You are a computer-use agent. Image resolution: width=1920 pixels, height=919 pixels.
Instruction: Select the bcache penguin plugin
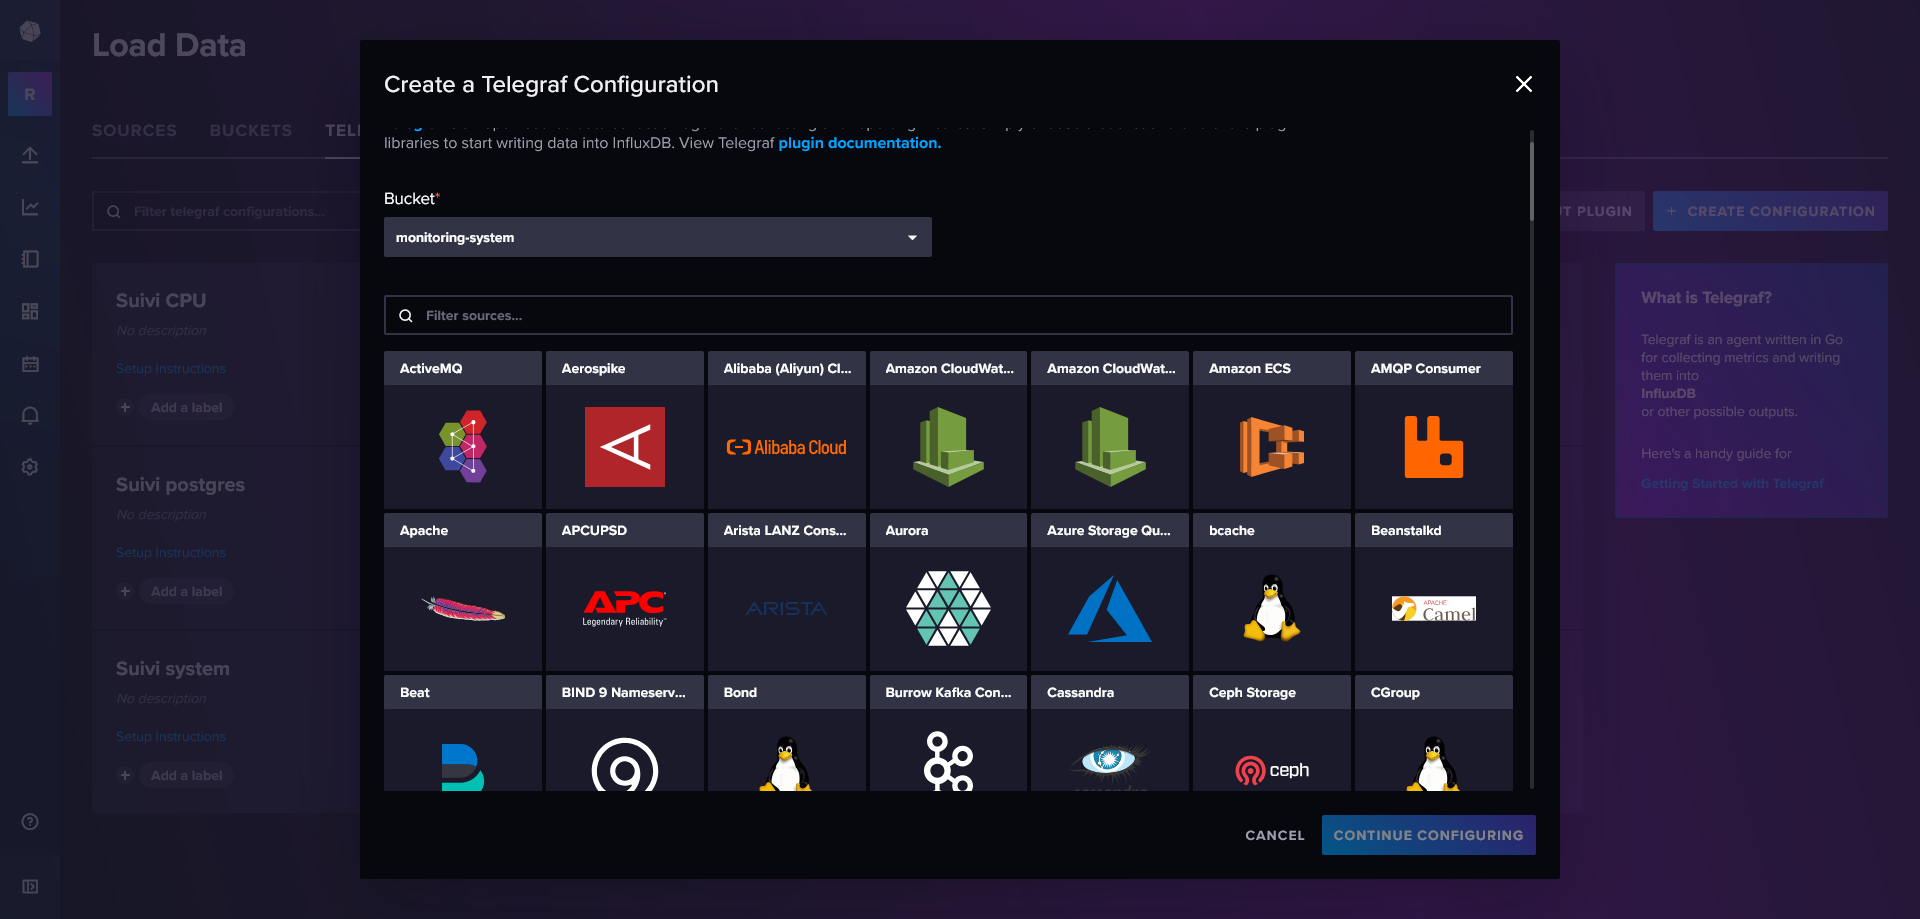(x=1271, y=609)
